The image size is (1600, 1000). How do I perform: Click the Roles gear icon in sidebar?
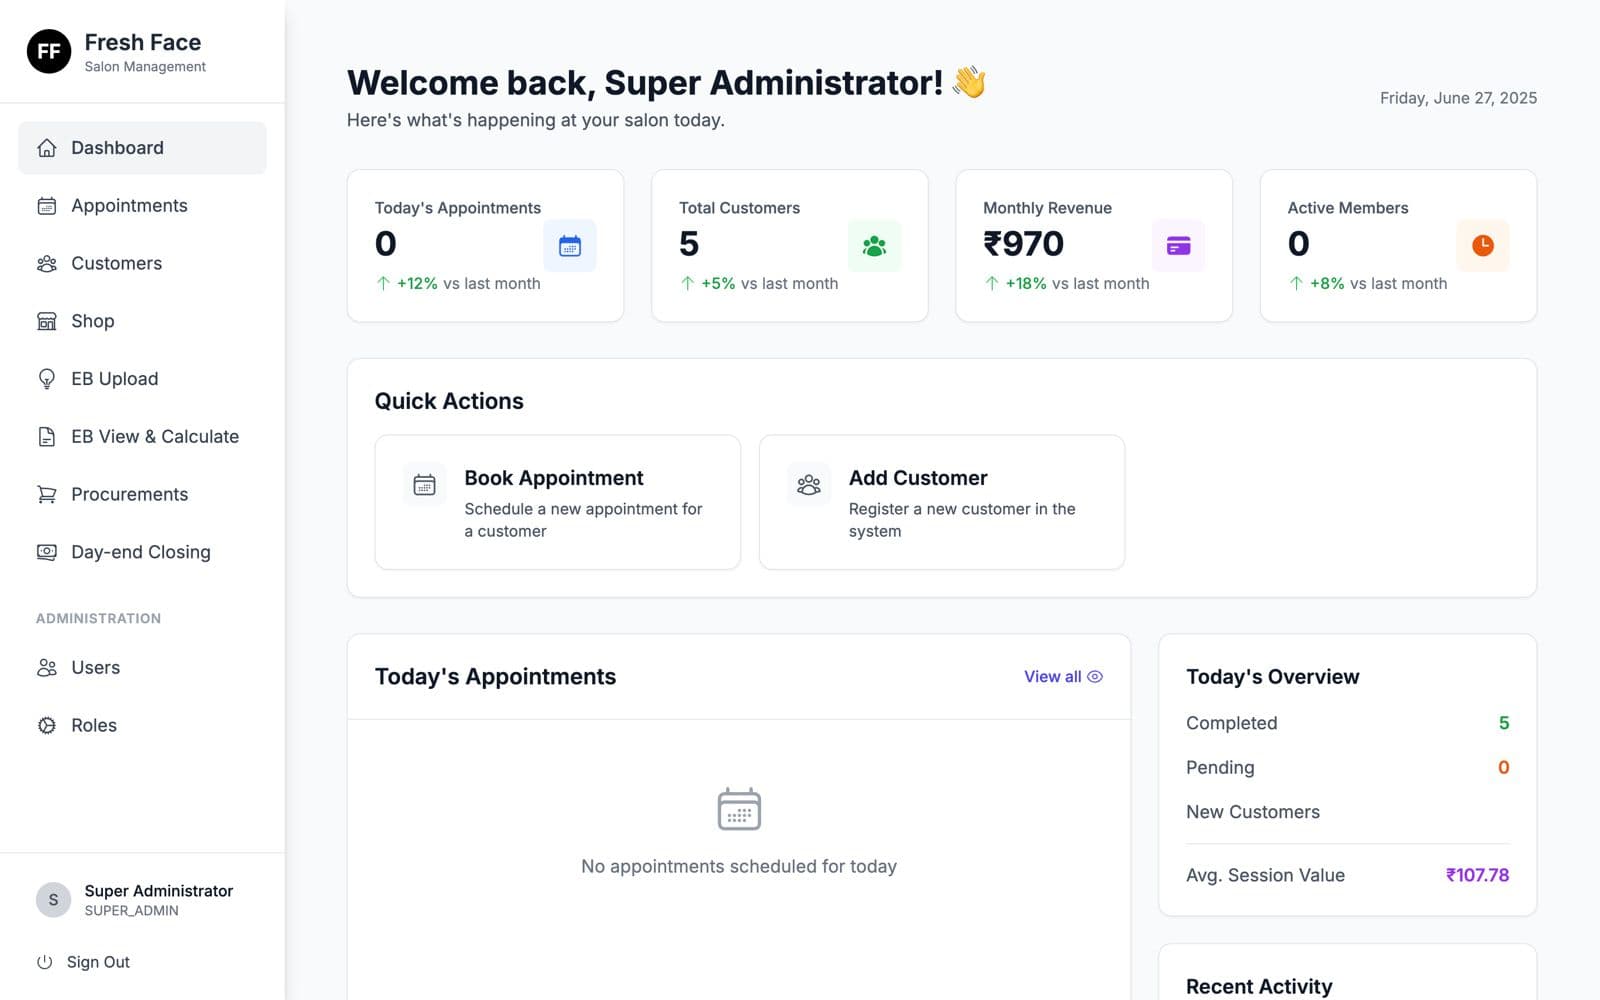[47, 726]
